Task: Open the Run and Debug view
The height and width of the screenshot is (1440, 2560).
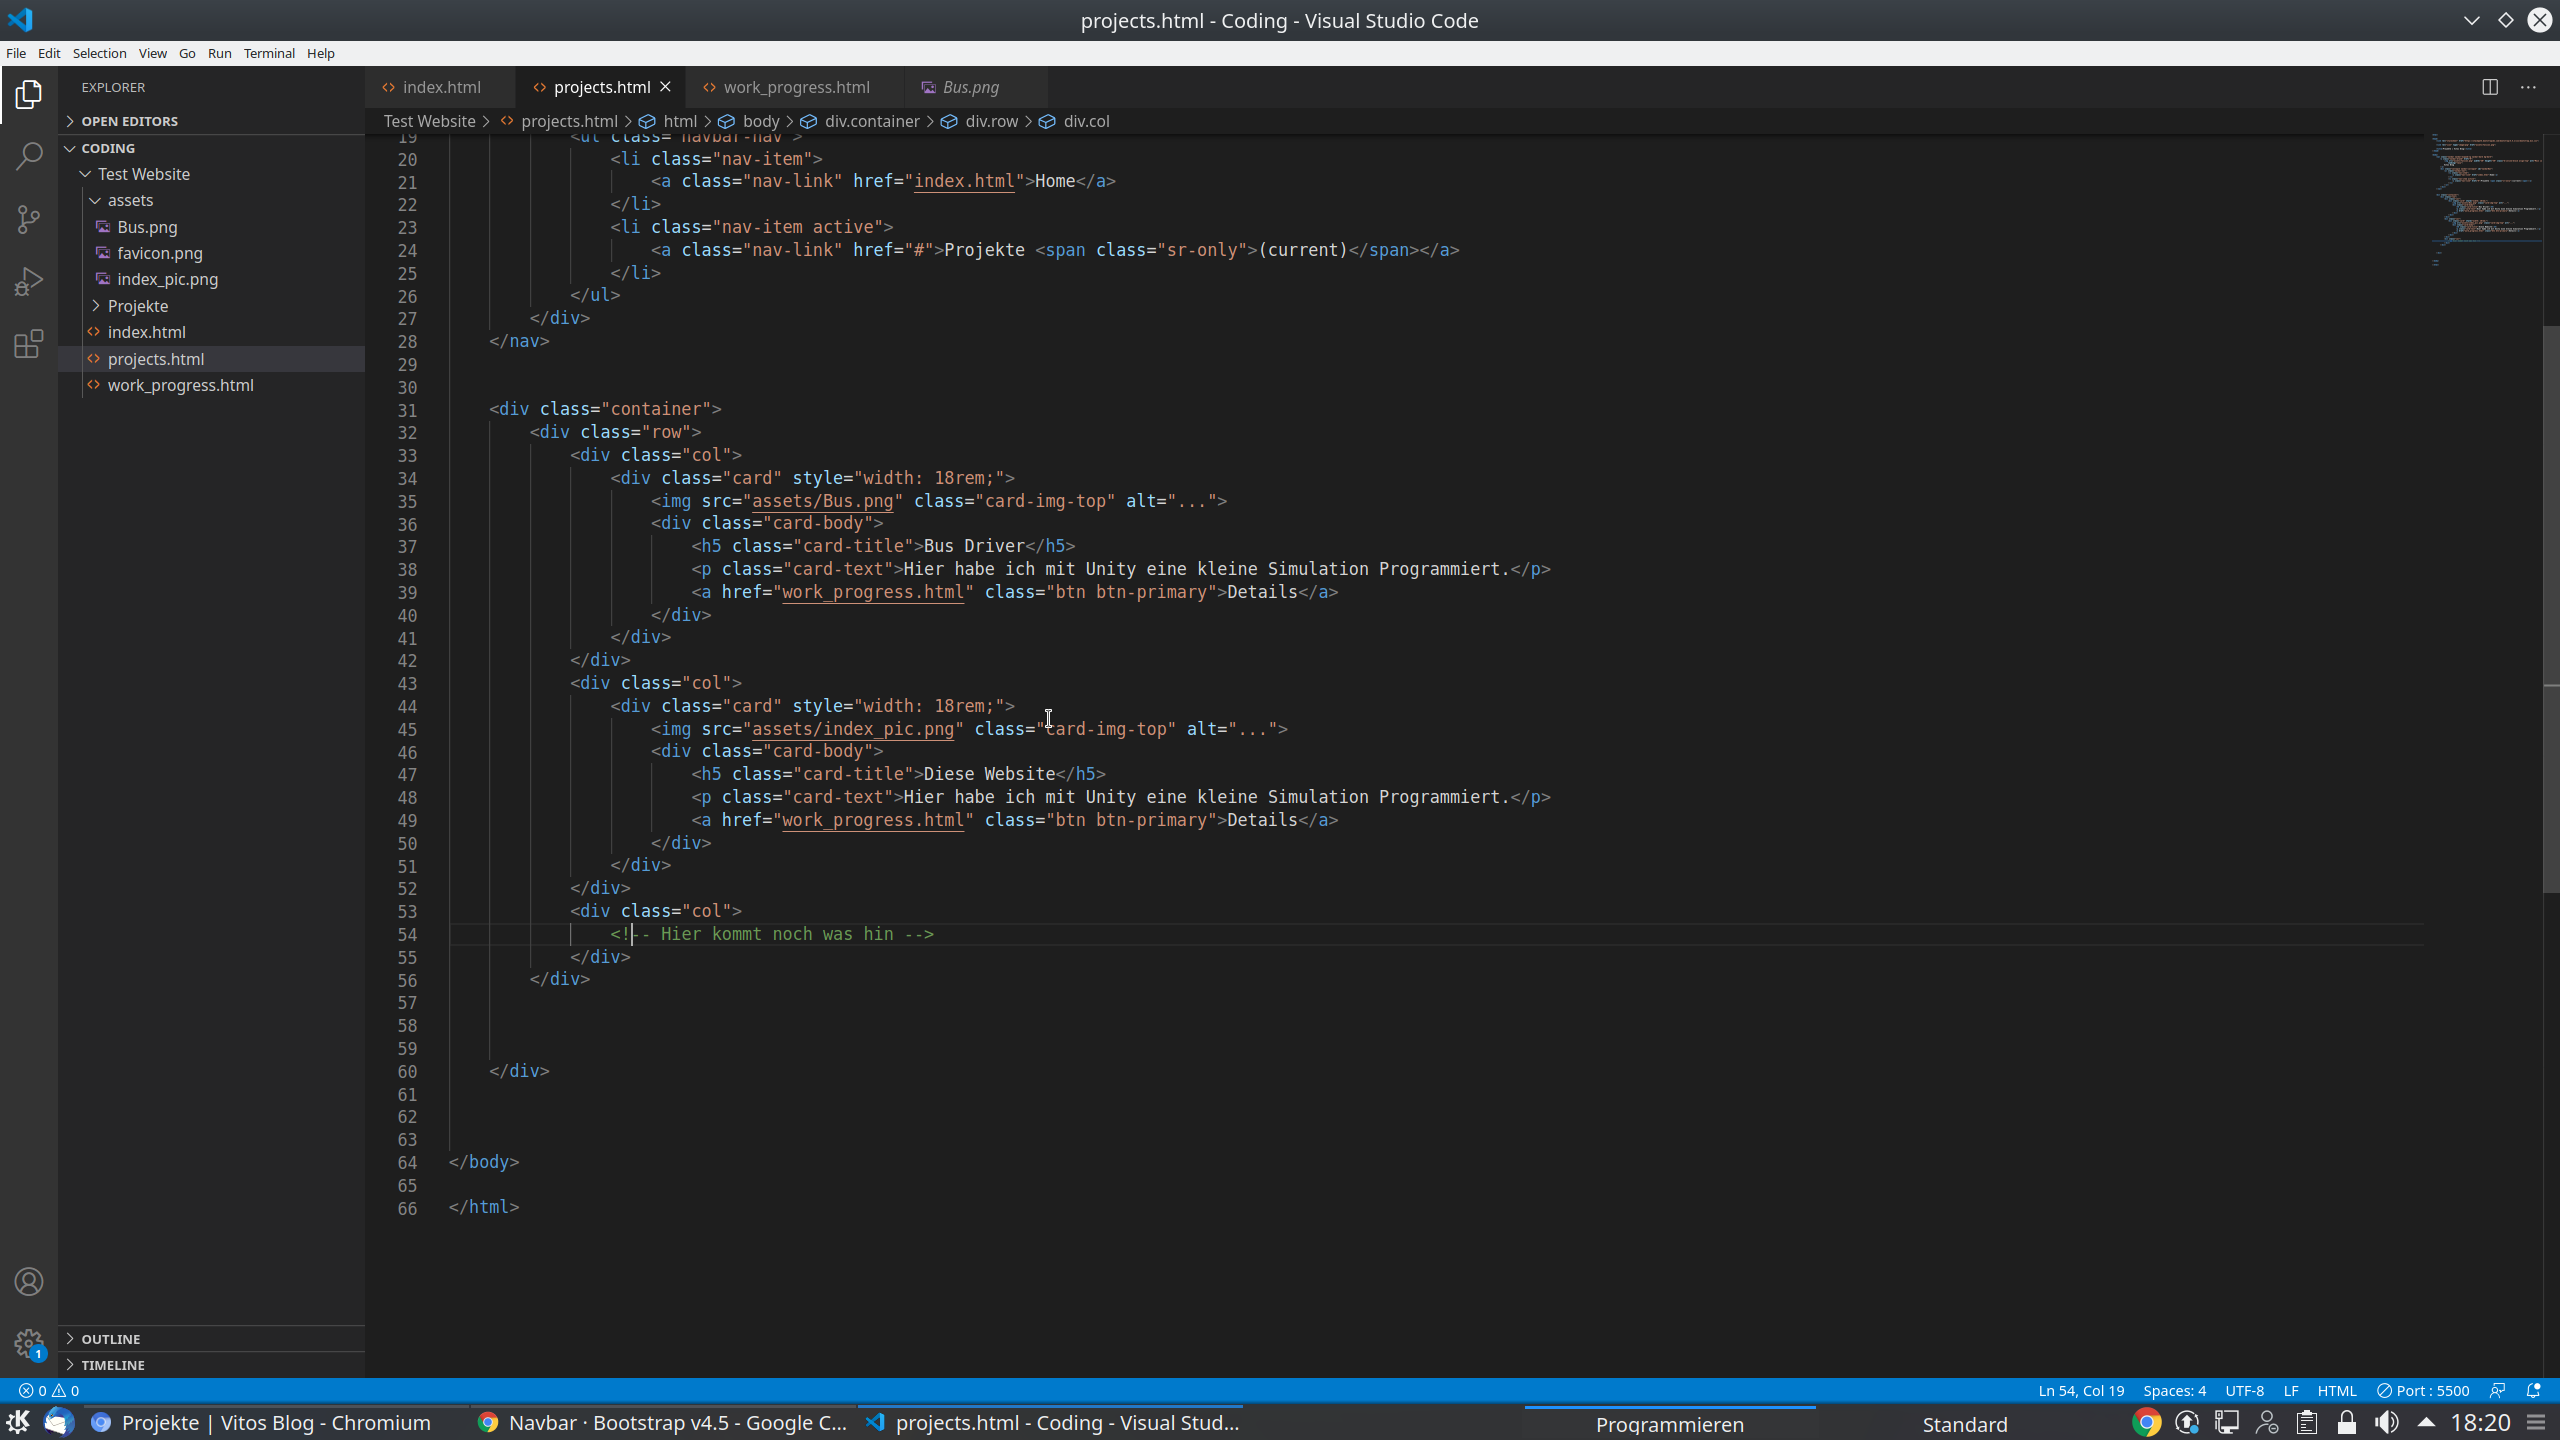Action: pos(29,282)
